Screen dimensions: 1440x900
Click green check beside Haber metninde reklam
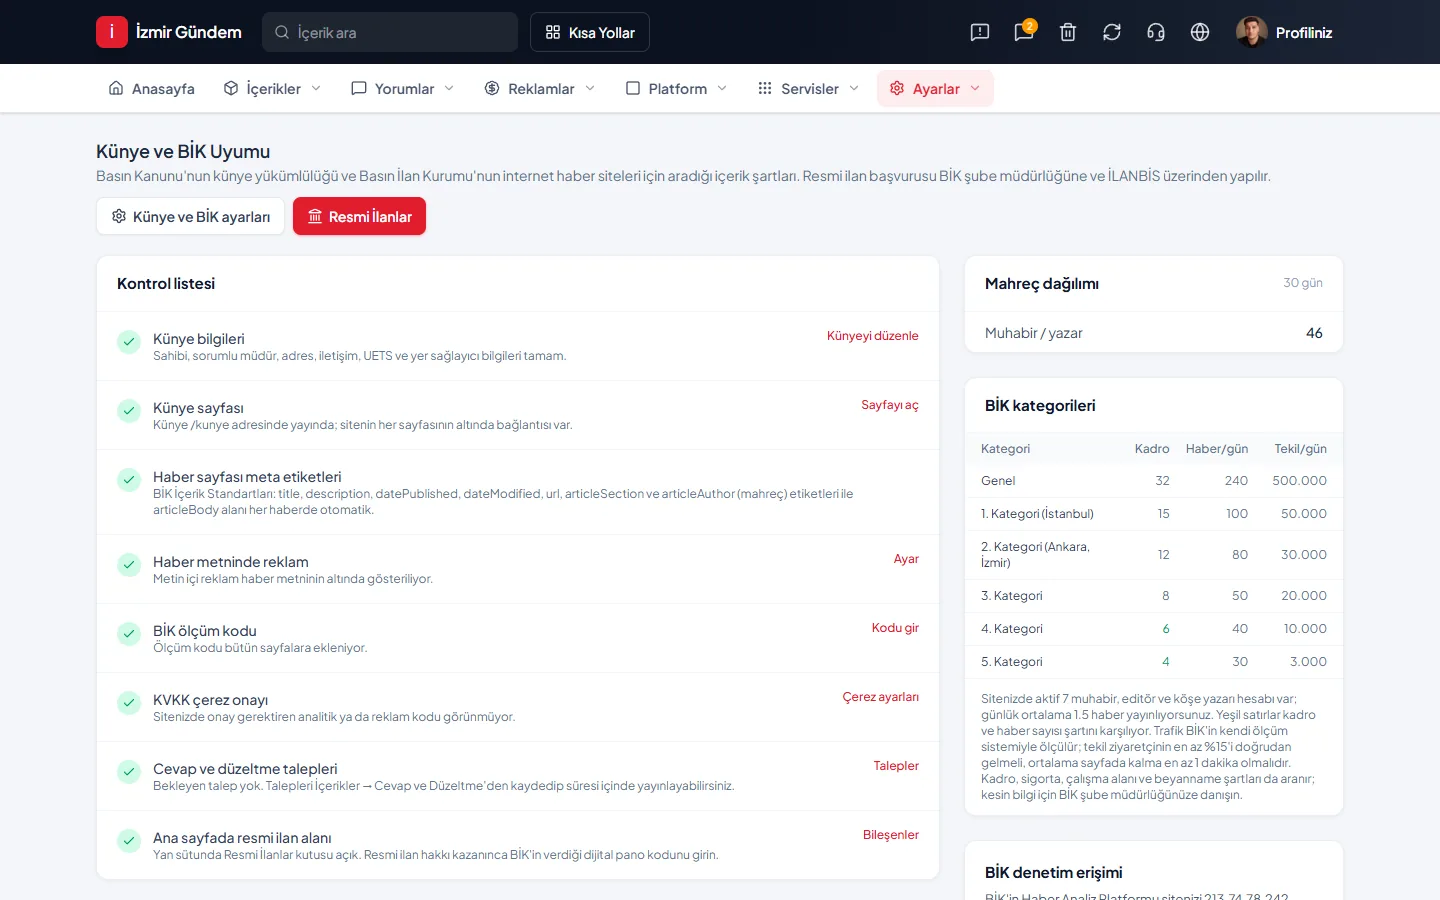[129, 565]
